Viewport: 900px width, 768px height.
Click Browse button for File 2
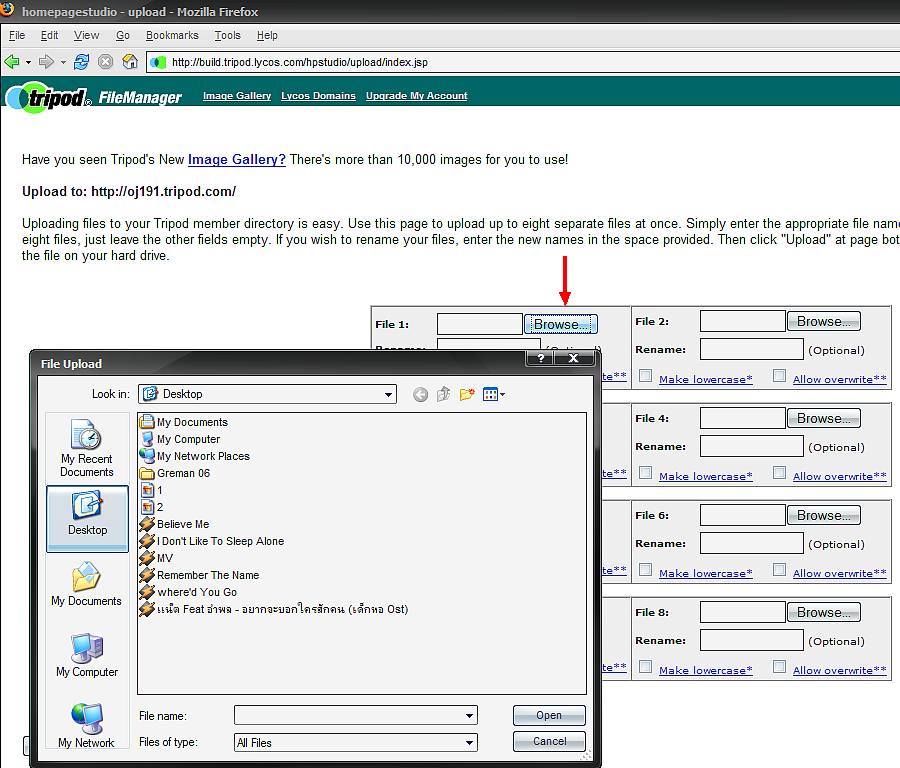(824, 321)
